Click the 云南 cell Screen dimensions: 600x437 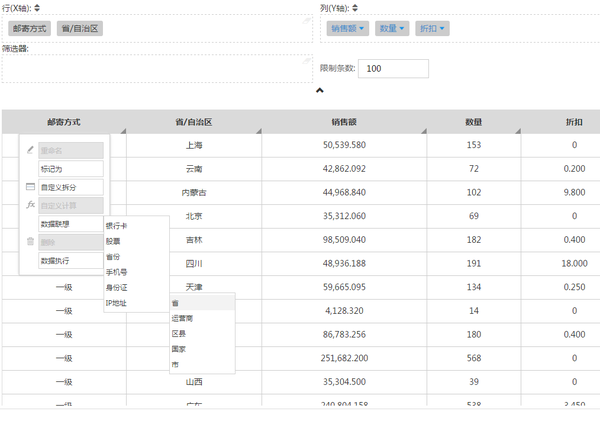tap(194, 169)
